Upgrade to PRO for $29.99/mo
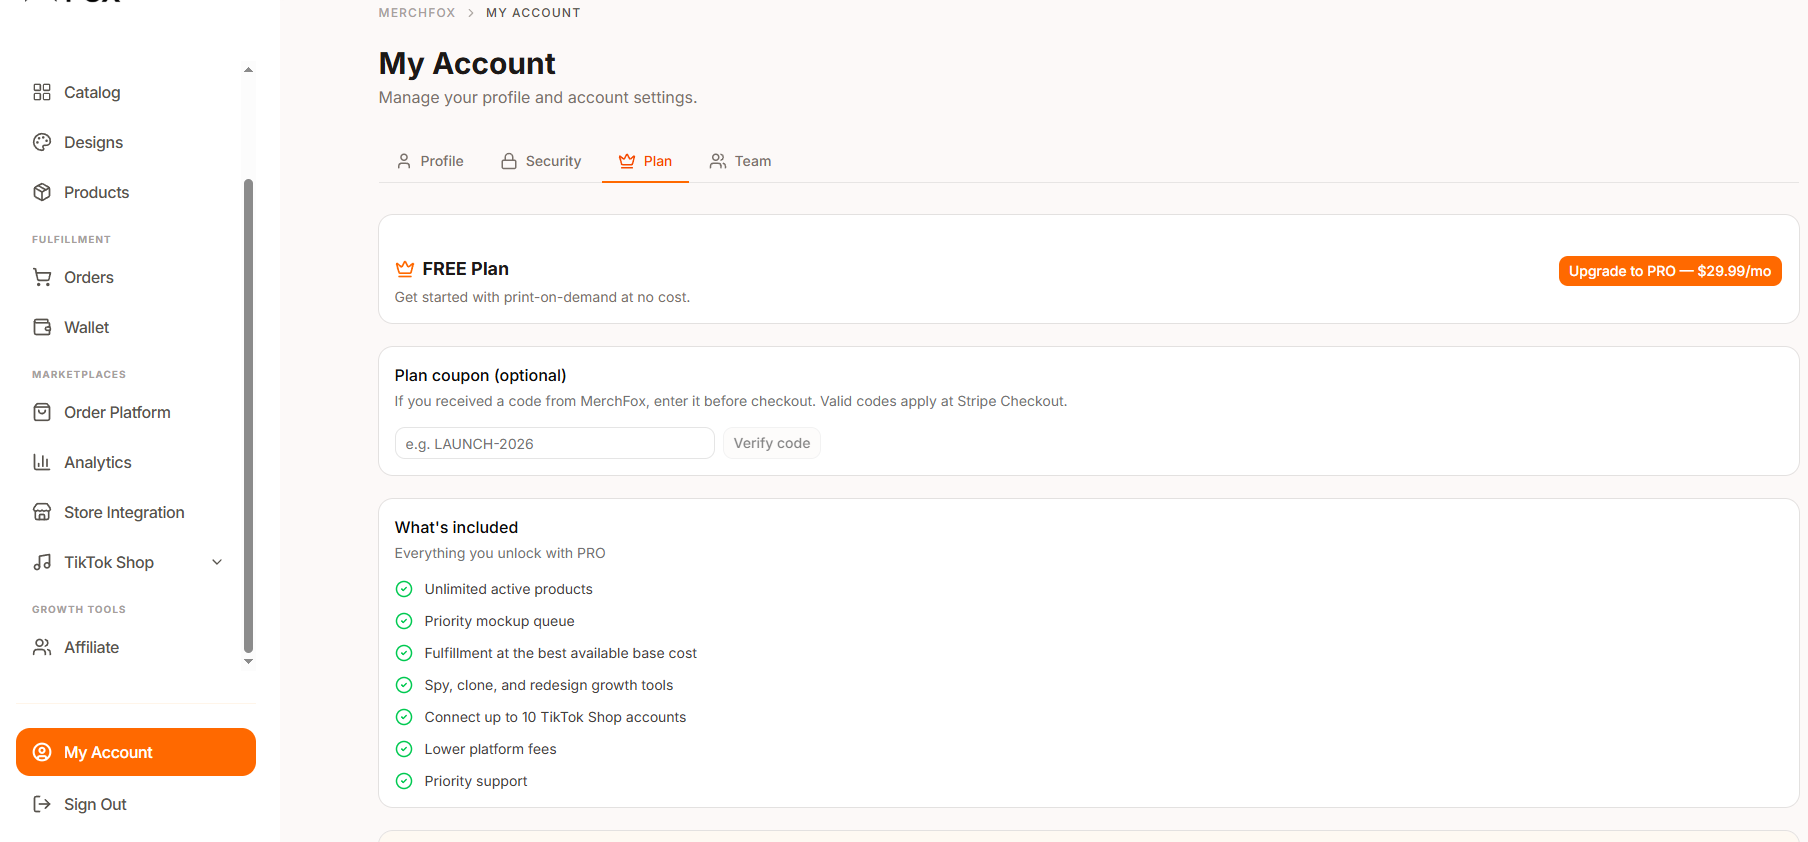Image resolution: width=1808 pixels, height=842 pixels. point(1670,271)
